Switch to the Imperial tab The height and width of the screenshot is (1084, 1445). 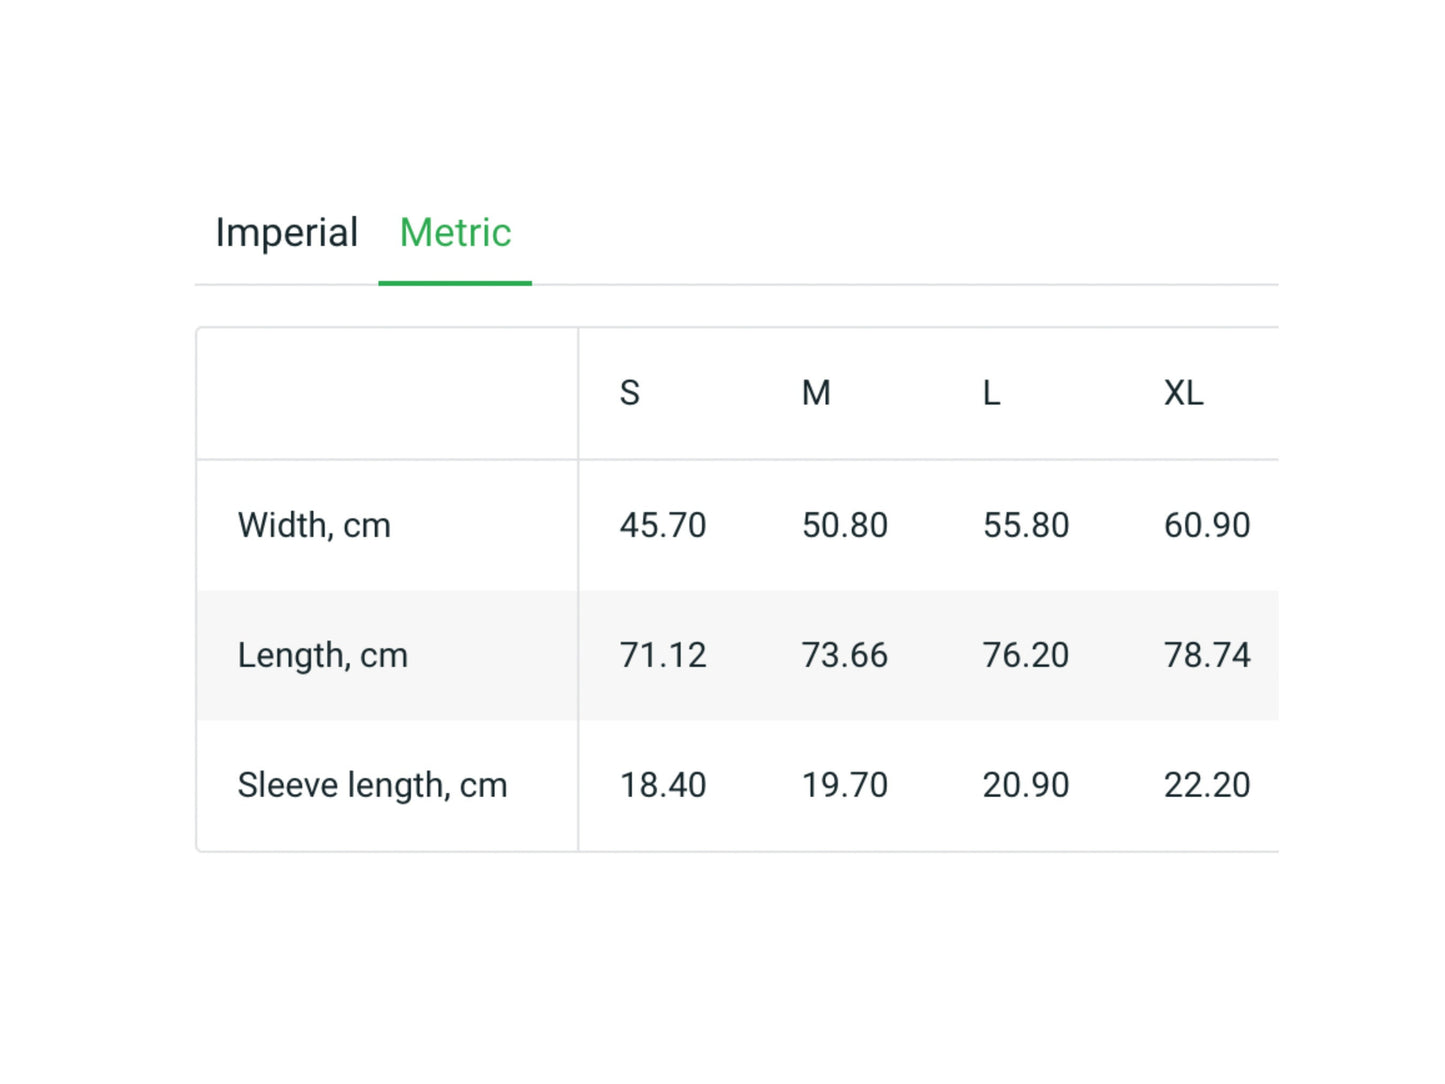point(286,233)
